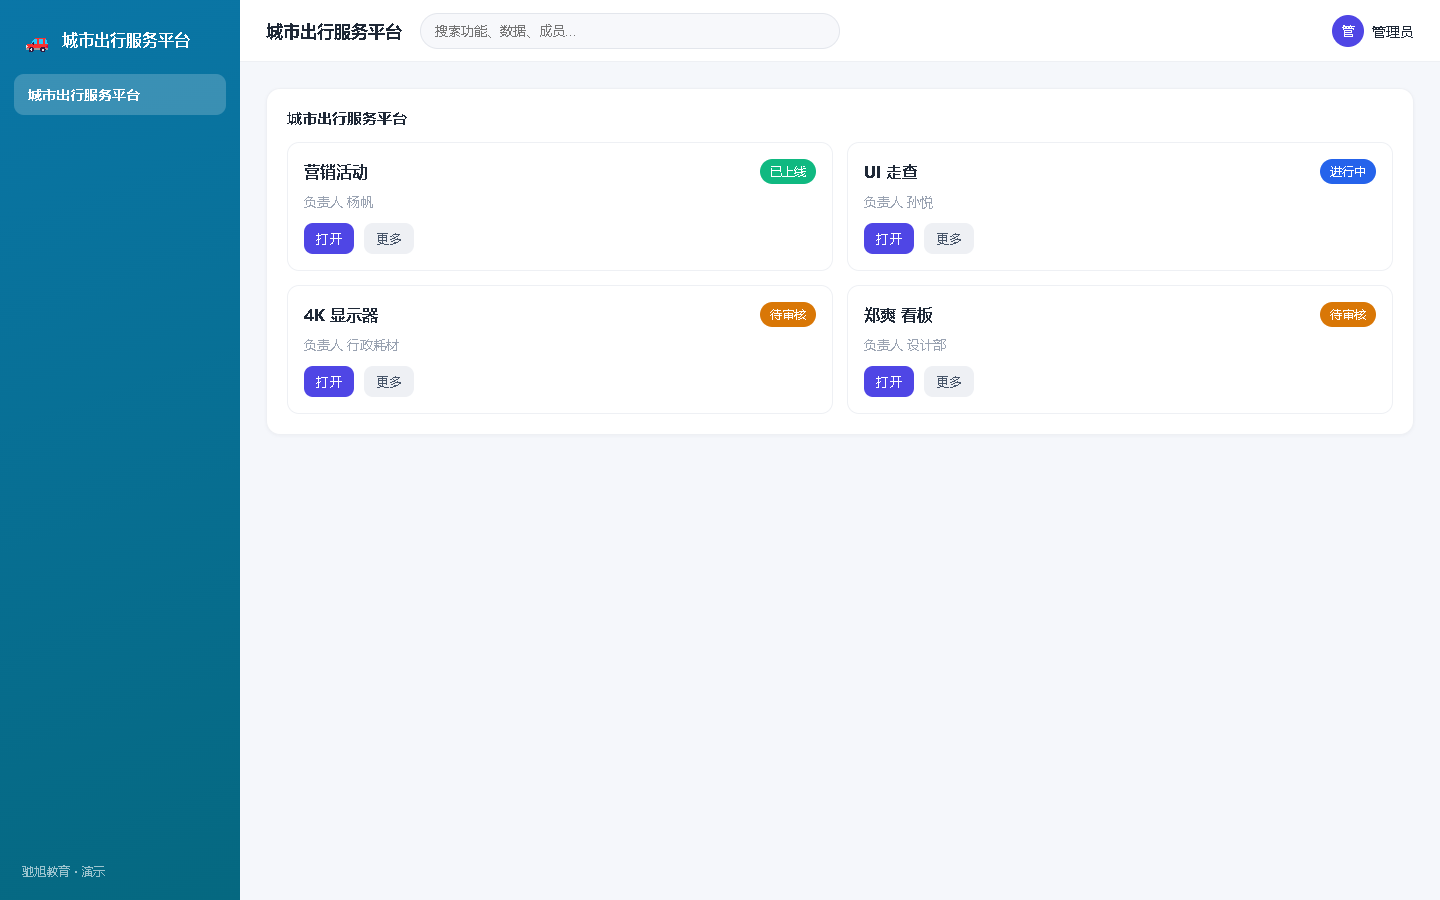Screen dimensions: 1440x900
Task: Click the red car logo icon
Action: coord(37,42)
